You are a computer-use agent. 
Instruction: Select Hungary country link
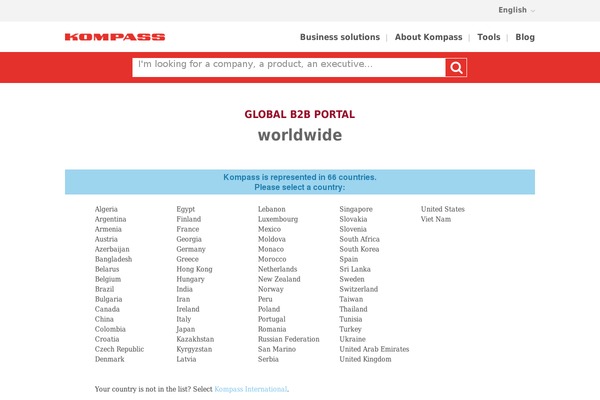click(x=191, y=279)
